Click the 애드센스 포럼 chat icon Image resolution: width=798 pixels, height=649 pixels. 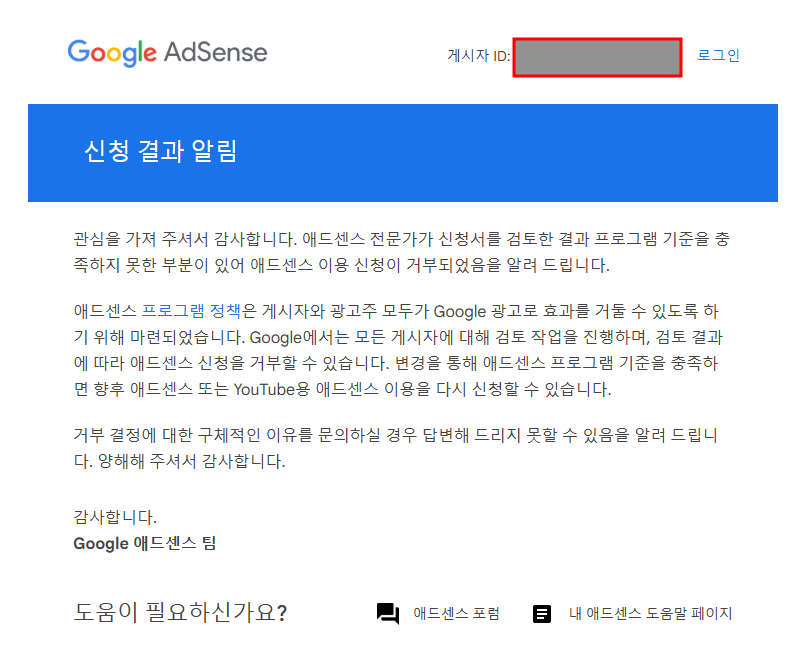(388, 613)
